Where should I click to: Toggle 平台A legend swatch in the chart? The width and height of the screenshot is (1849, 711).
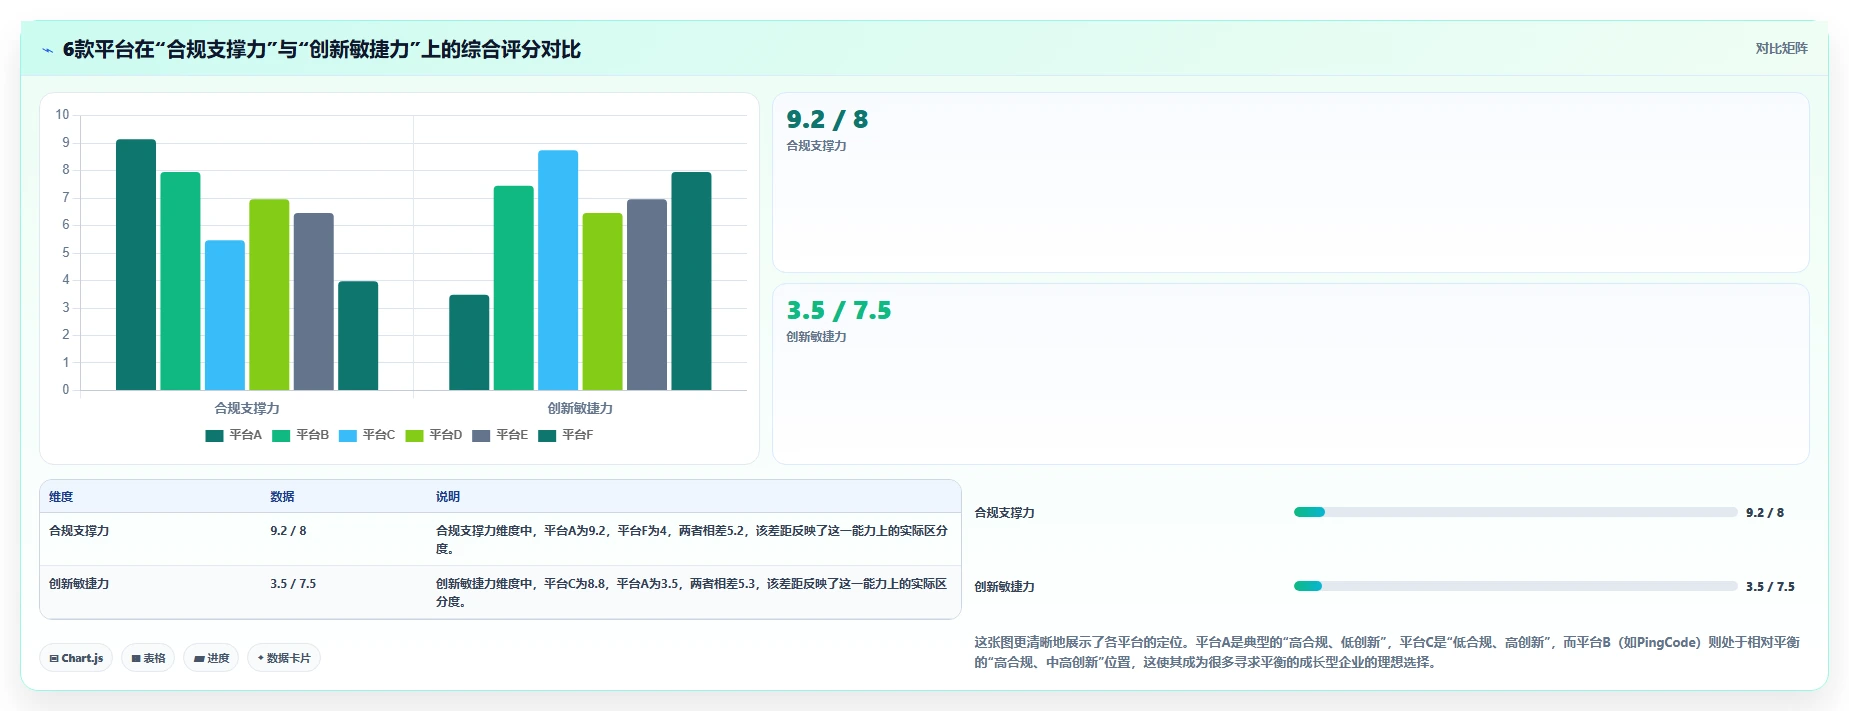pyautogui.click(x=214, y=435)
